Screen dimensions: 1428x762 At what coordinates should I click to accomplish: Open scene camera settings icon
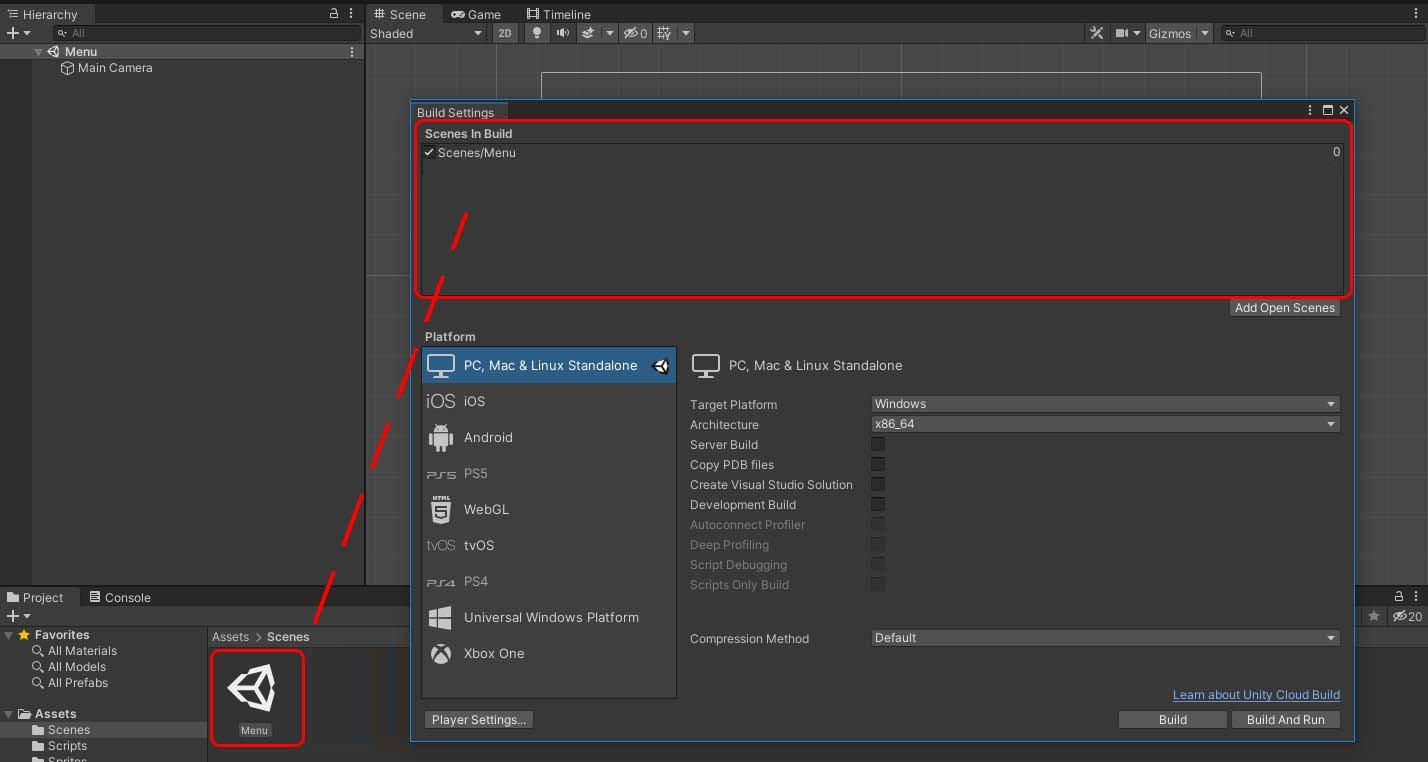tap(1123, 33)
